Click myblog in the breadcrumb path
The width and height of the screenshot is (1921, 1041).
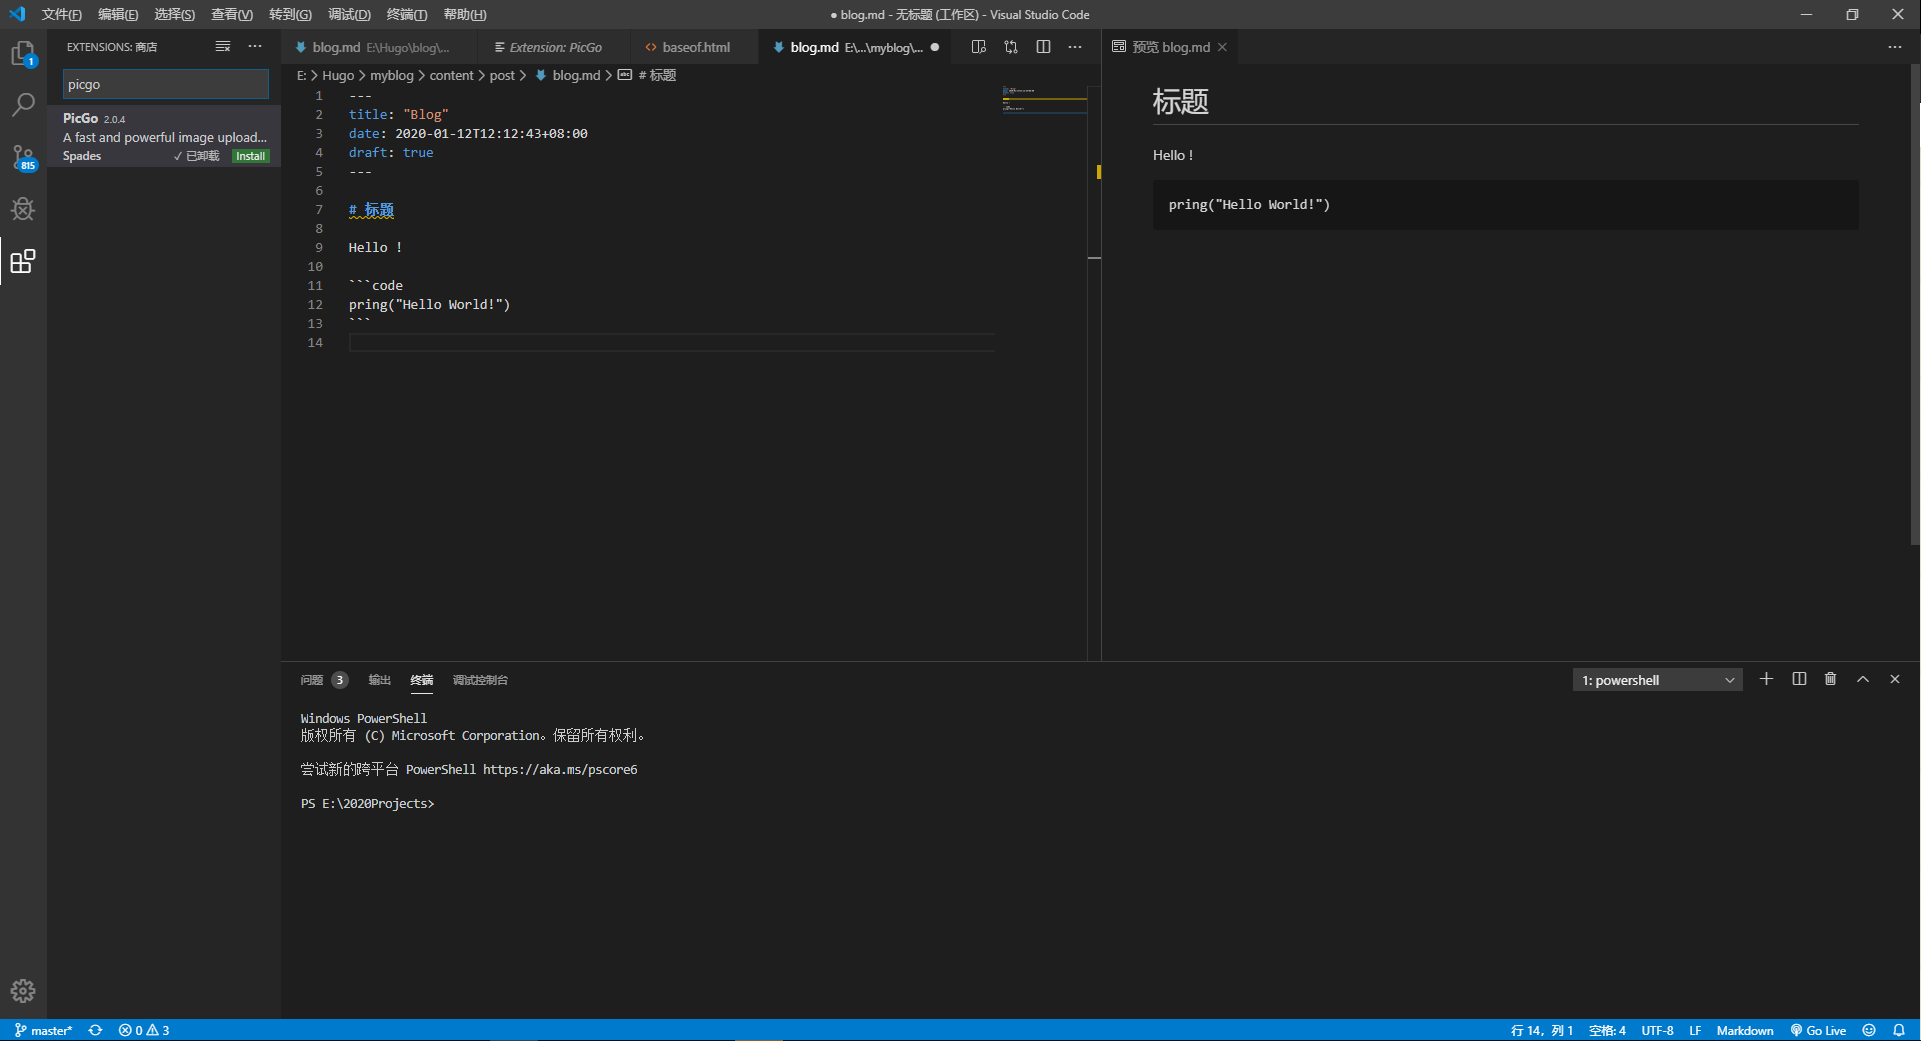pyautogui.click(x=392, y=75)
